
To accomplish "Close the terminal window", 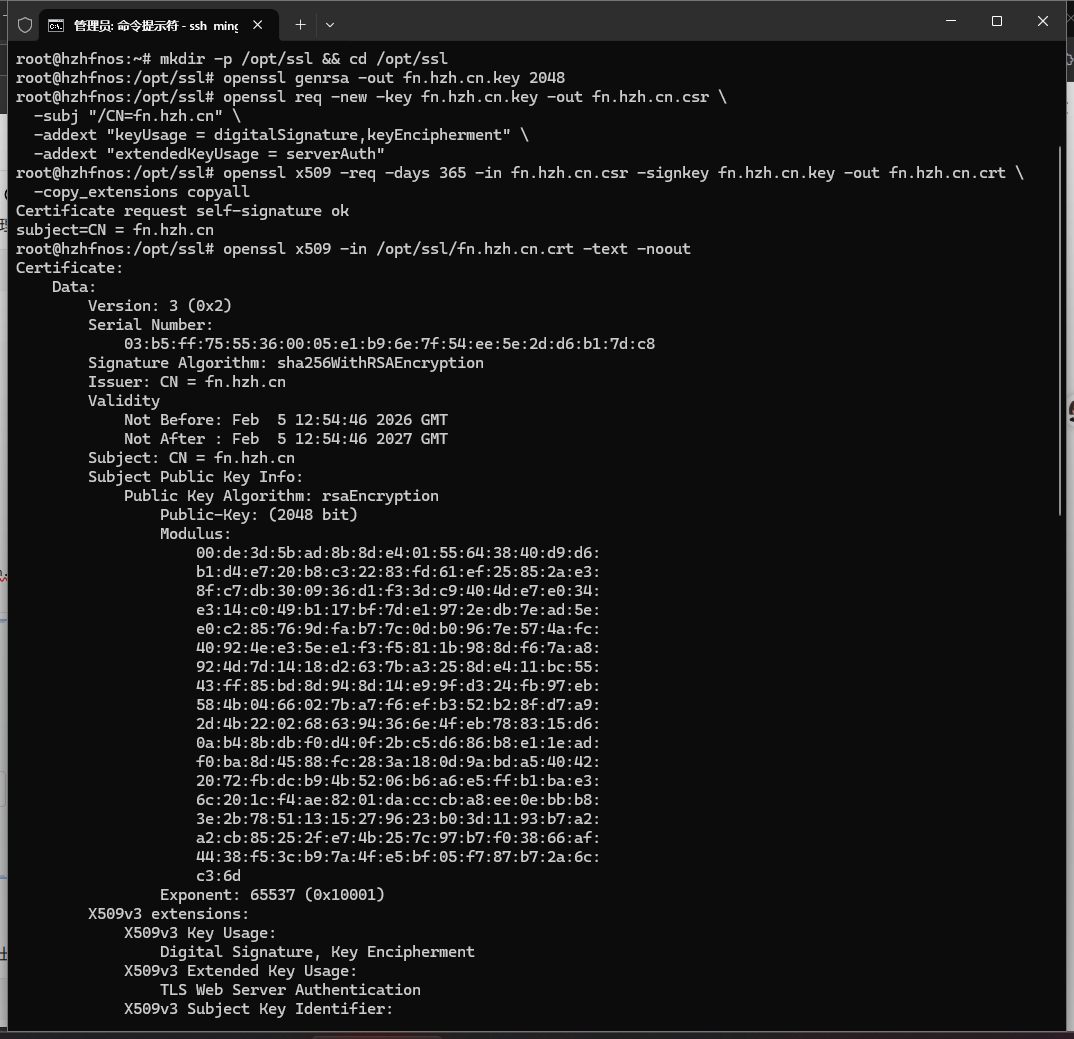I will [1042, 21].
